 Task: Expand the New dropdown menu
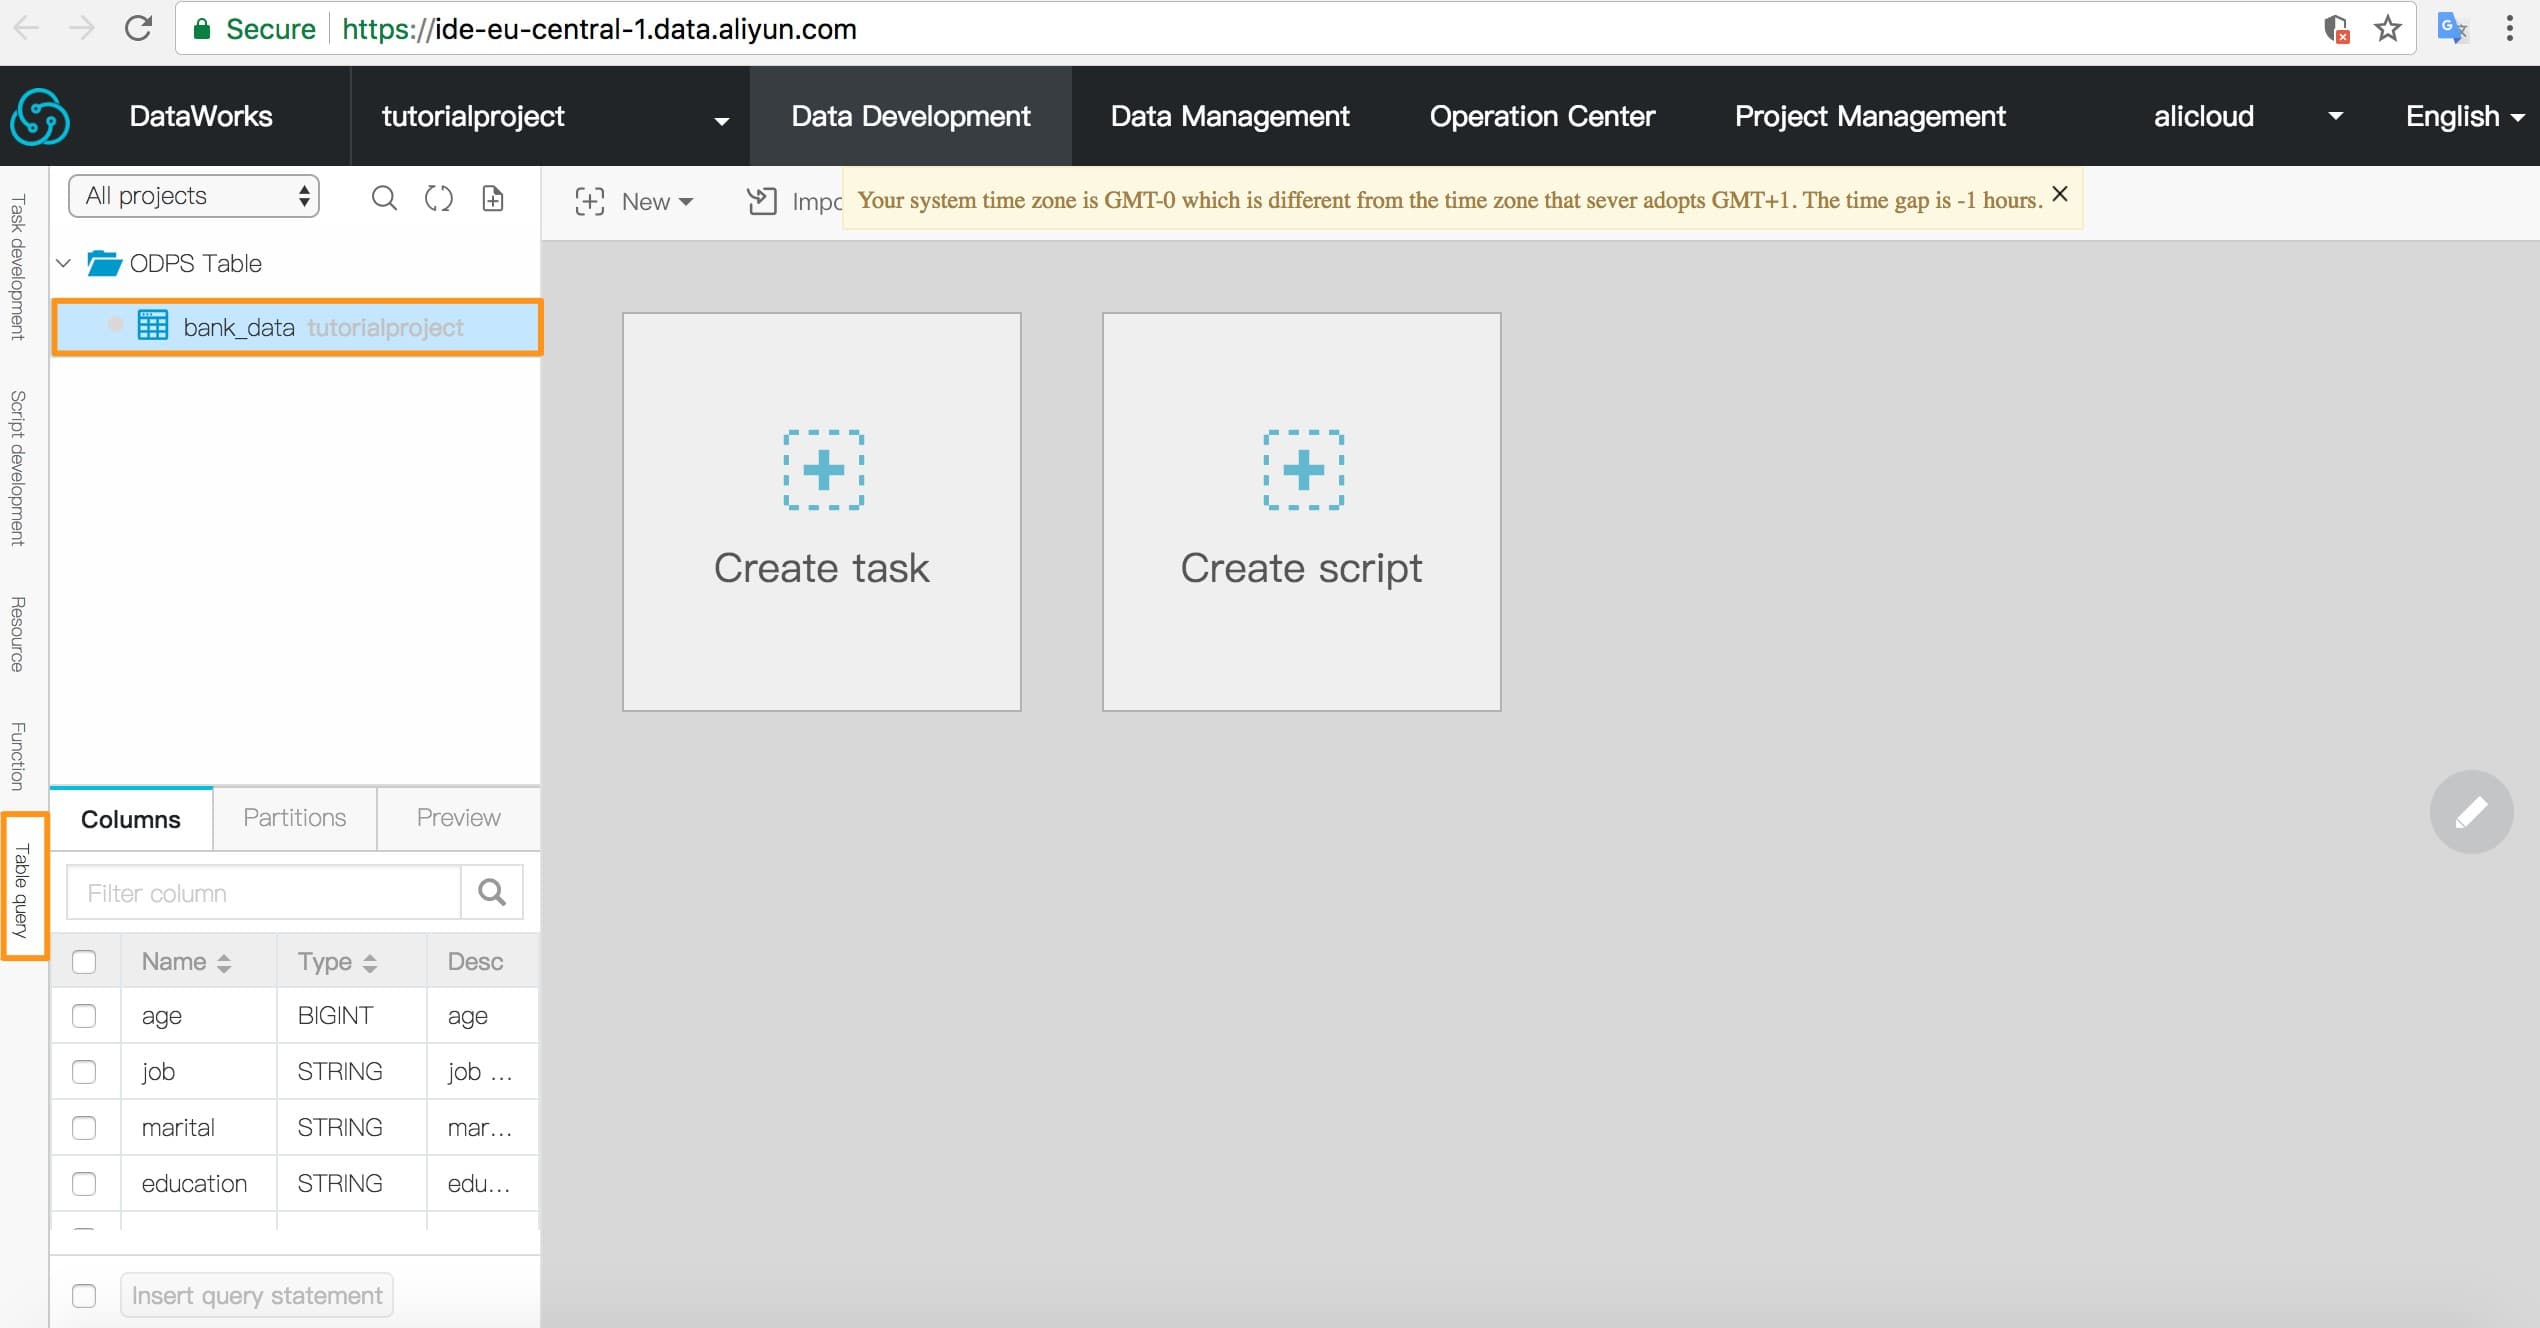pyautogui.click(x=657, y=202)
